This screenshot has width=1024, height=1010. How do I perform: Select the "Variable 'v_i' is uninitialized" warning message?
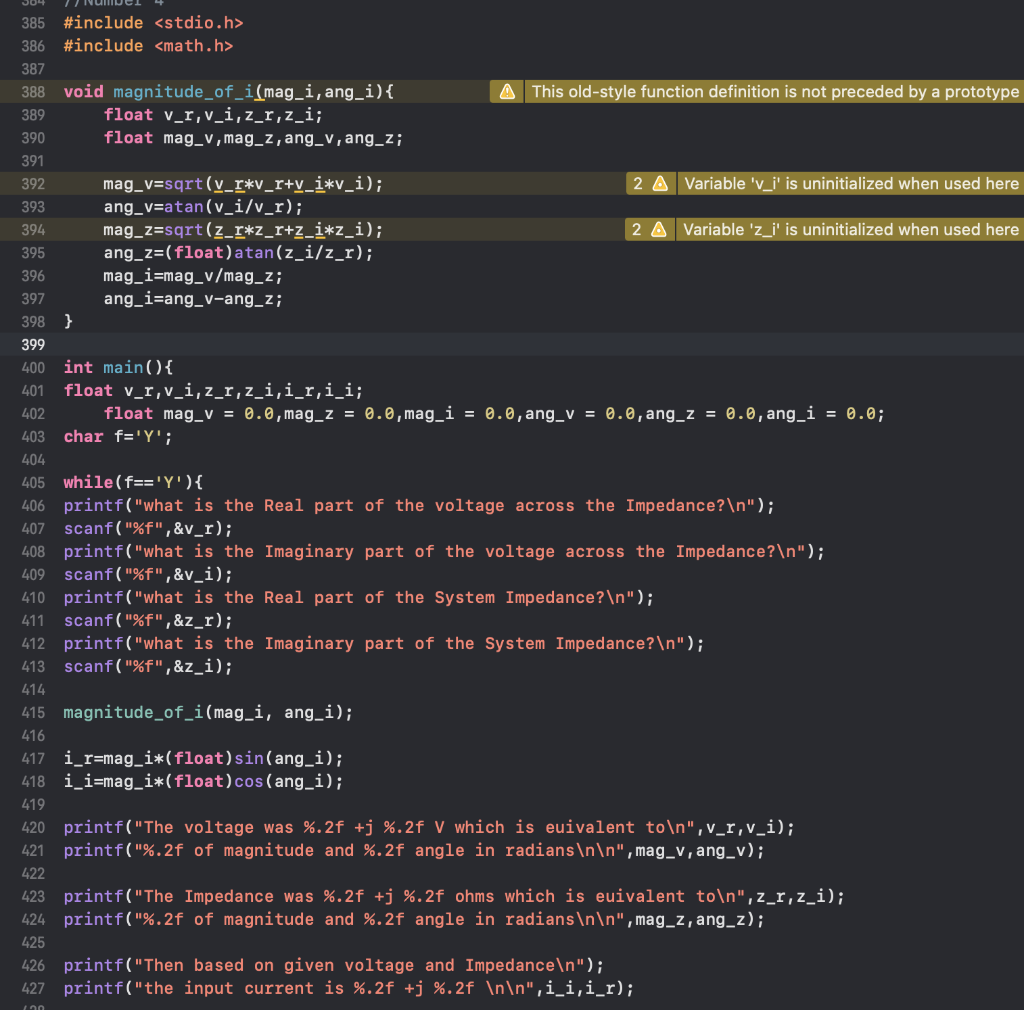pyautogui.click(x=850, y=183)
